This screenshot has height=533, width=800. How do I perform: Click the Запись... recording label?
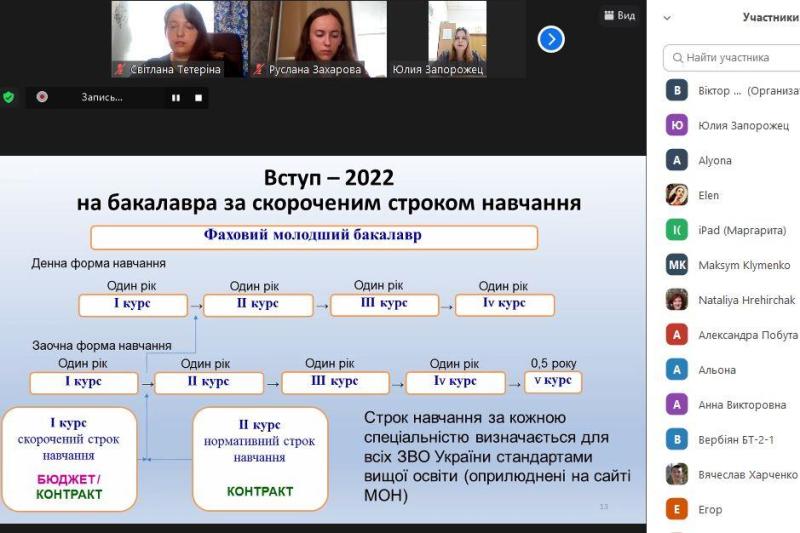[102, 97]
